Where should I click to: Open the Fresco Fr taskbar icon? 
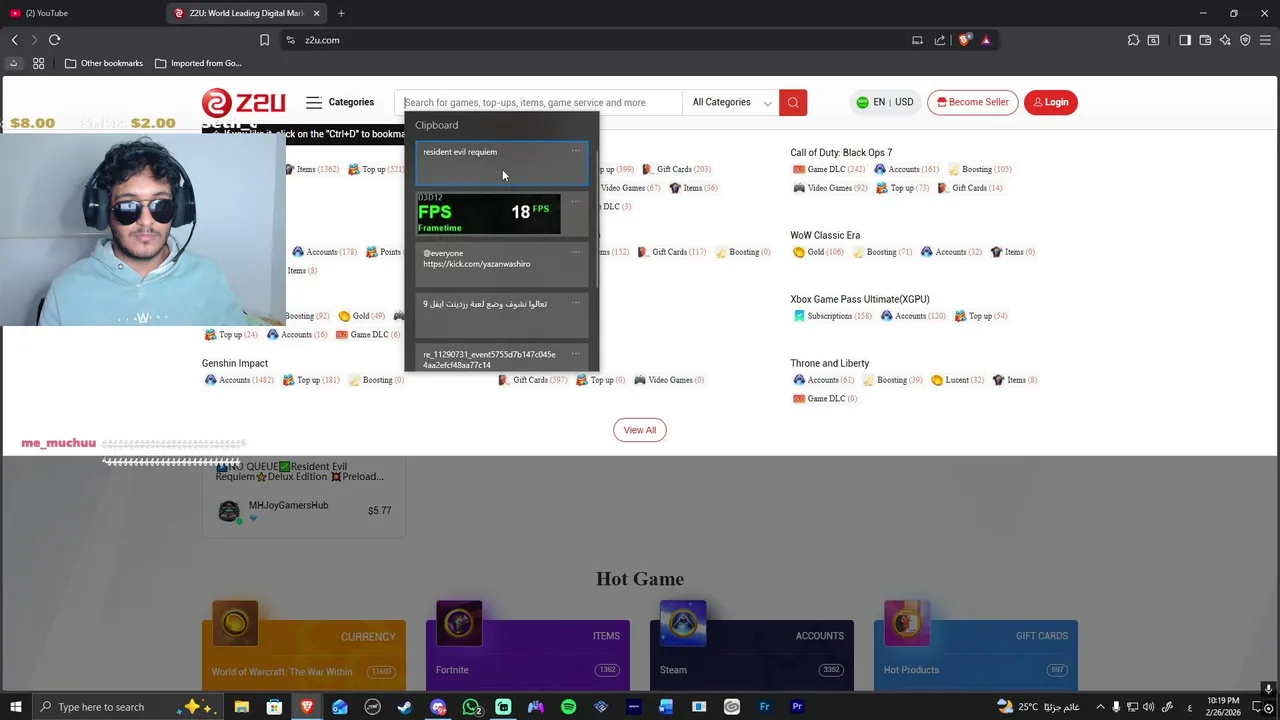coord(764,707)
